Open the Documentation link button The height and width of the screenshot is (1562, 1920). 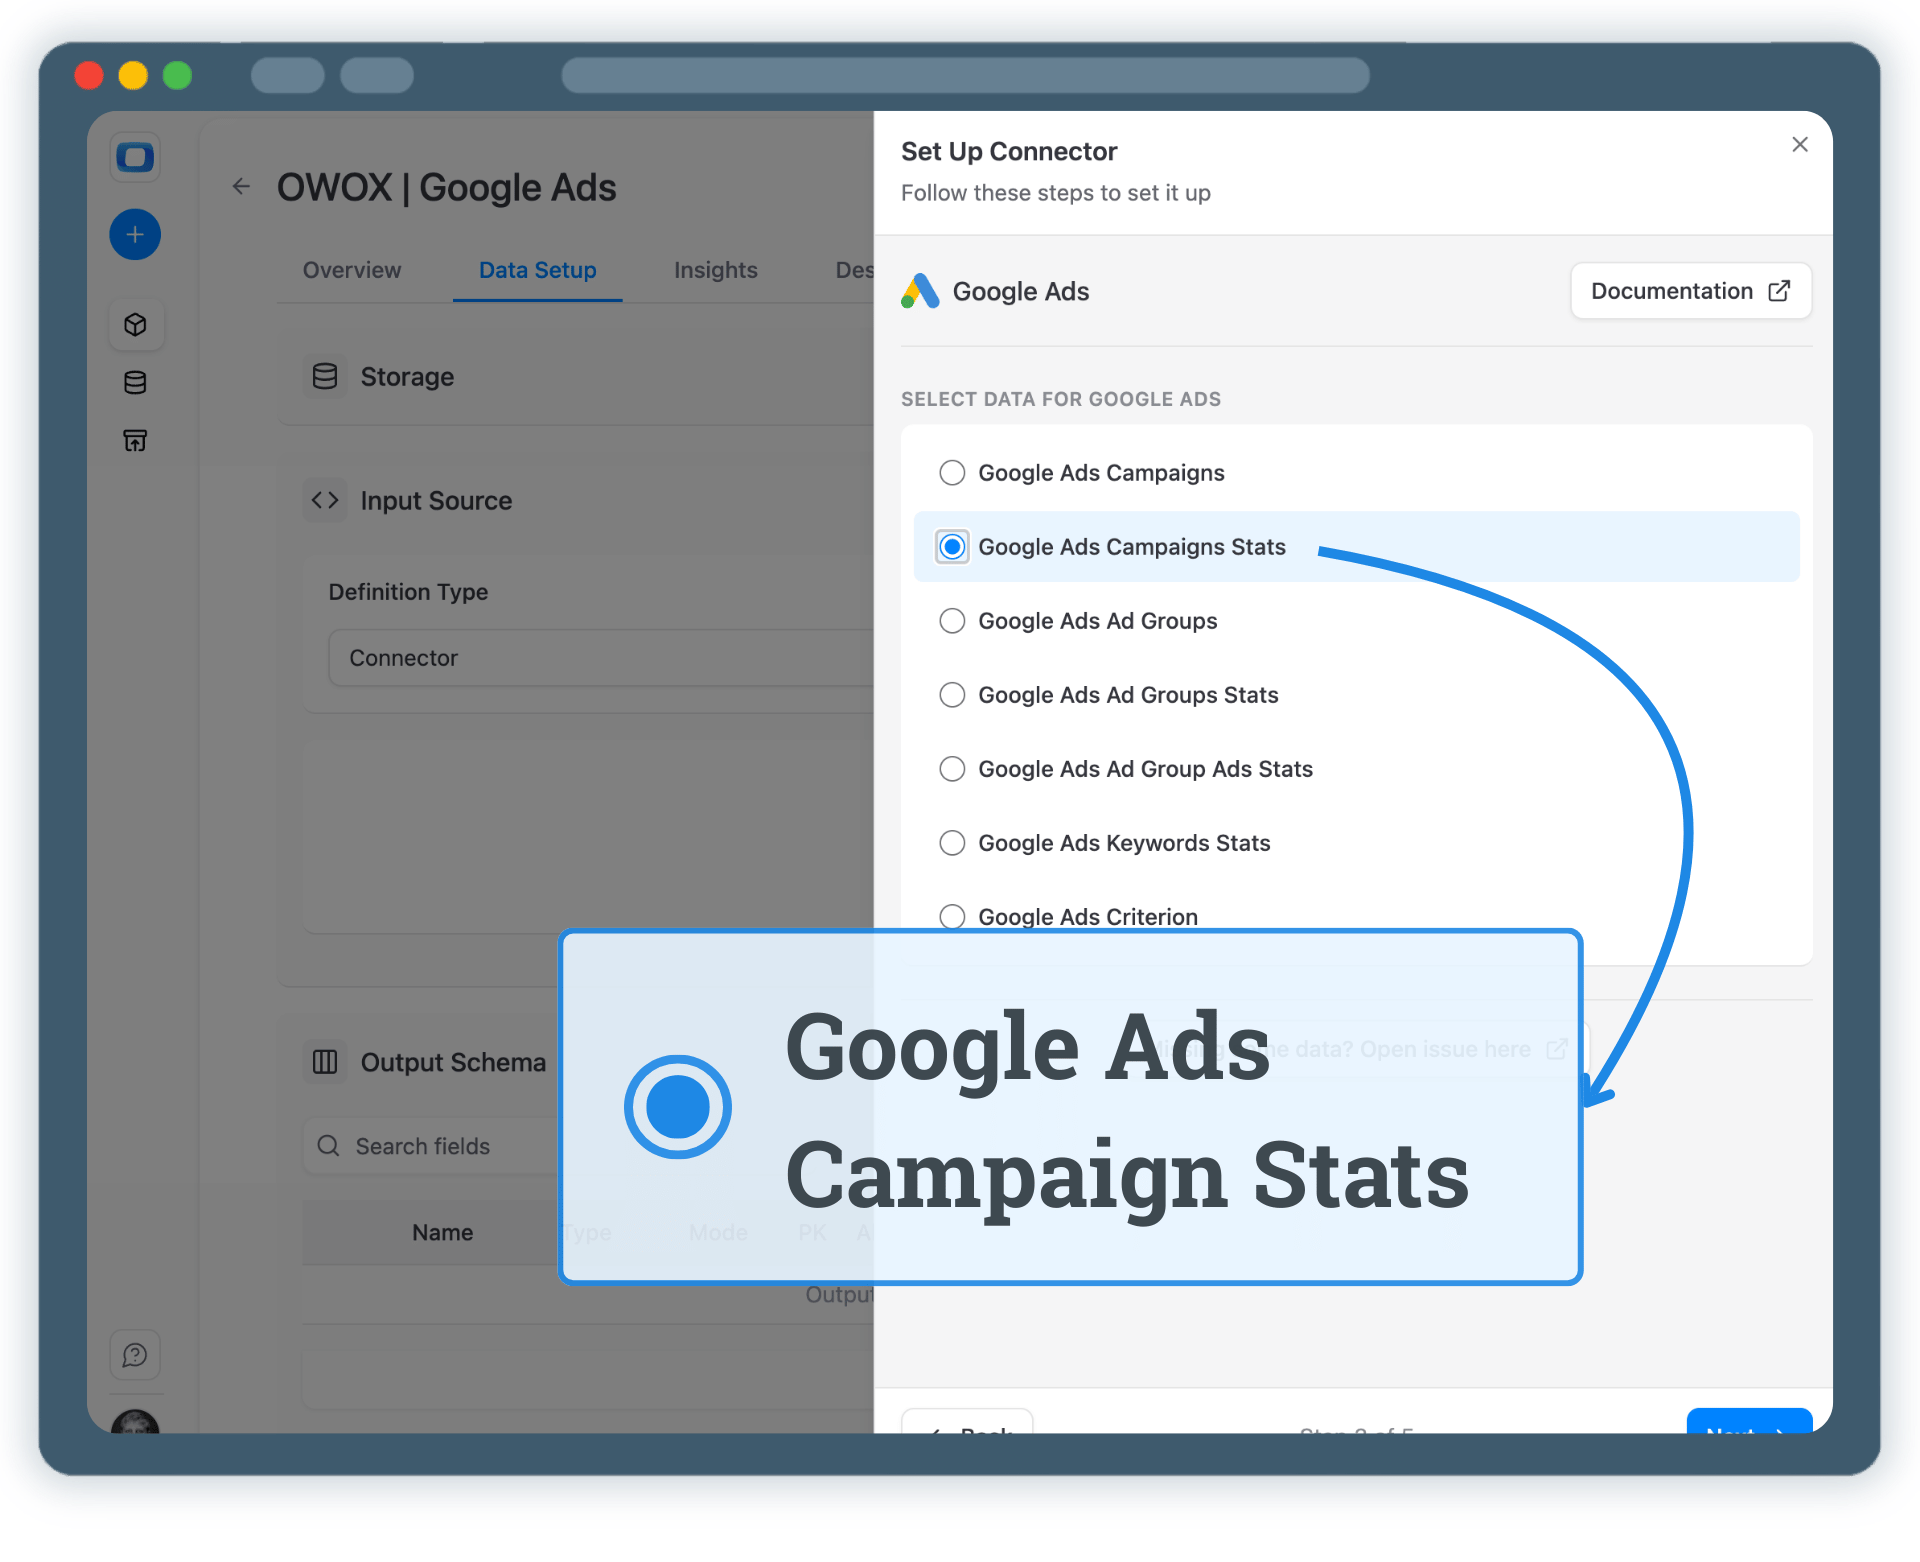point(1690,291)
